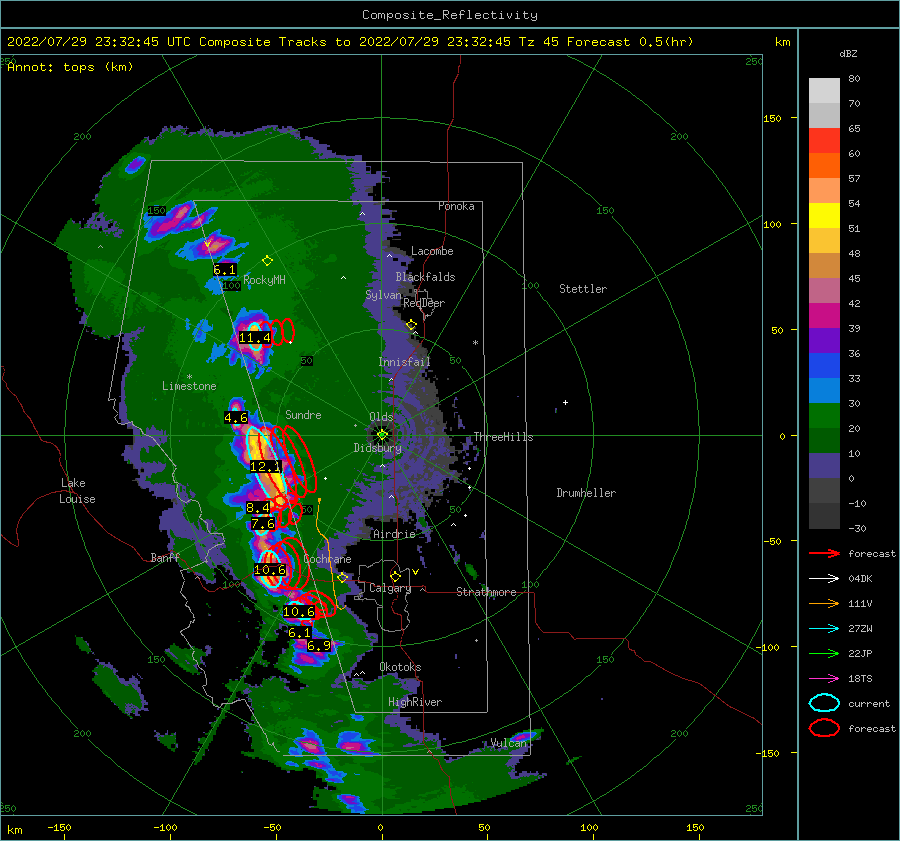Screen dimensions: 900x841
Task: Click the Innisfail town label
Action: click(x=404, y=362)
